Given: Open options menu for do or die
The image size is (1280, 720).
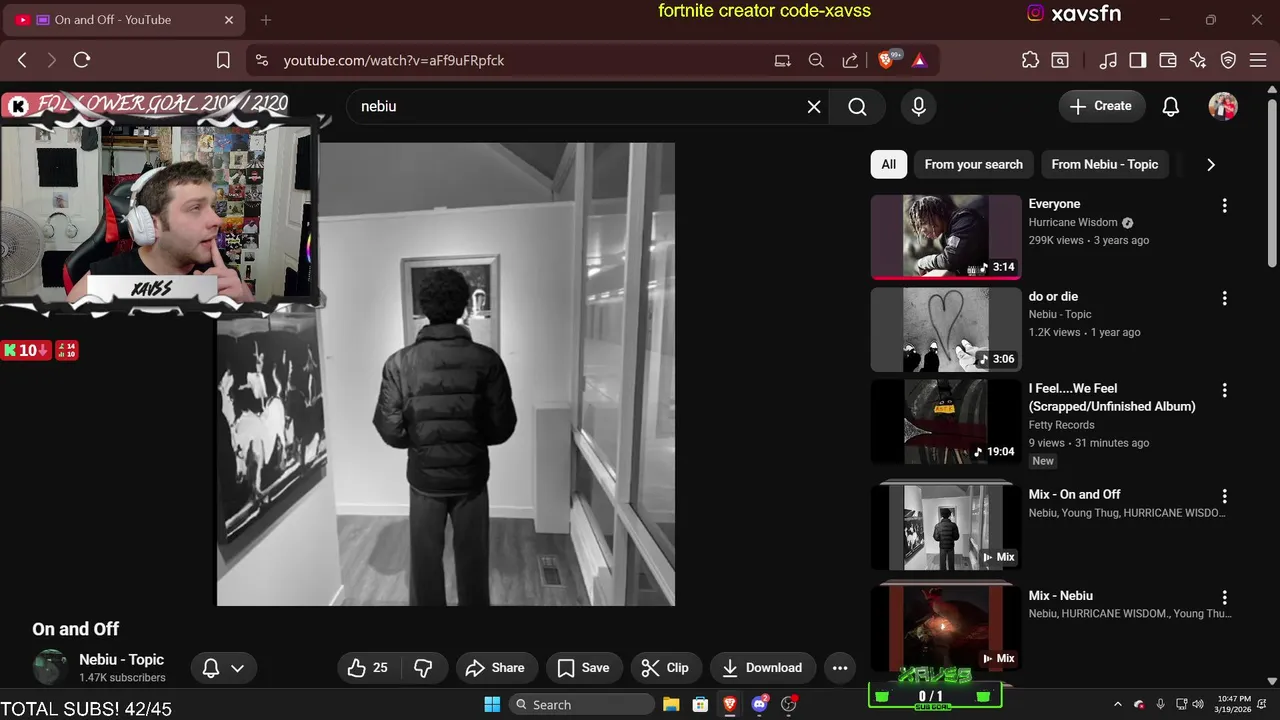Looking at the screenshot, I should 1224,298.
